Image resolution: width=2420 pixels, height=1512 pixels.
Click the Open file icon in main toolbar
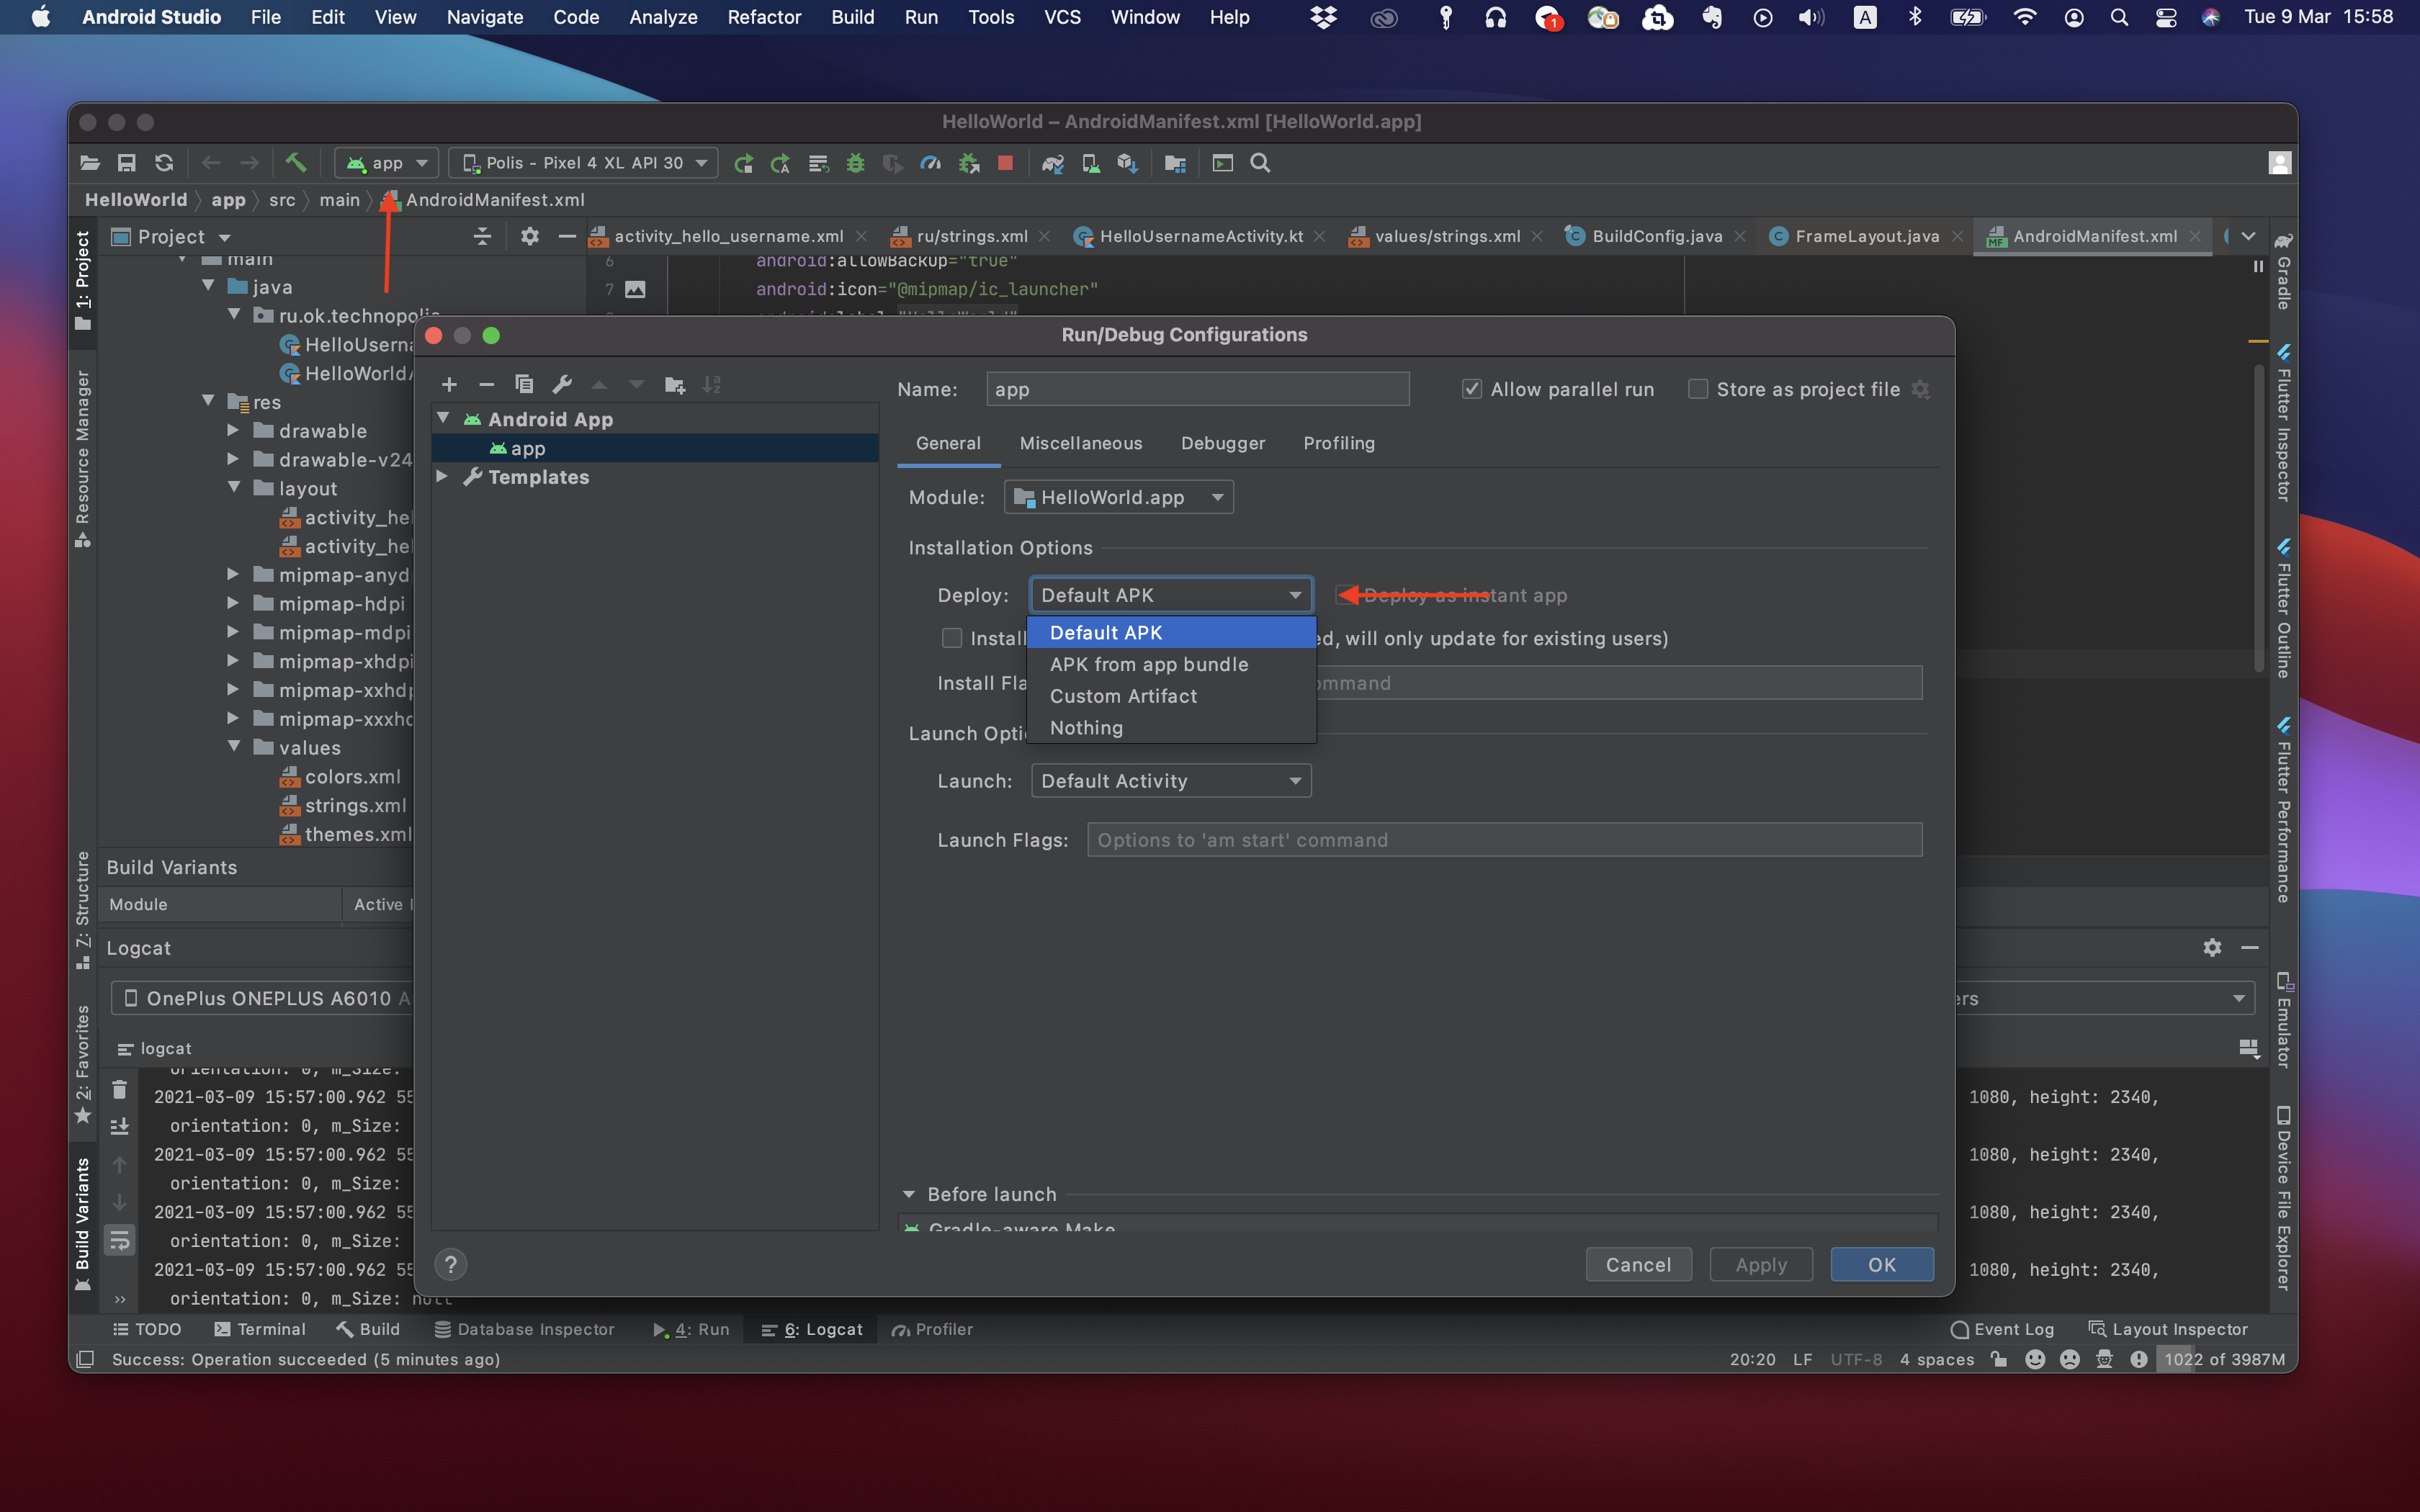[90, 163]
